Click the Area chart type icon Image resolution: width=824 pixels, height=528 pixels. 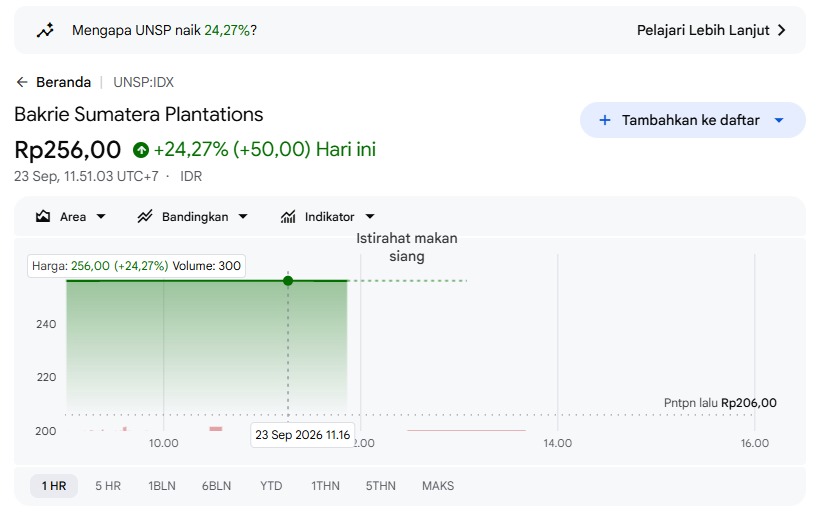(43, 216)
